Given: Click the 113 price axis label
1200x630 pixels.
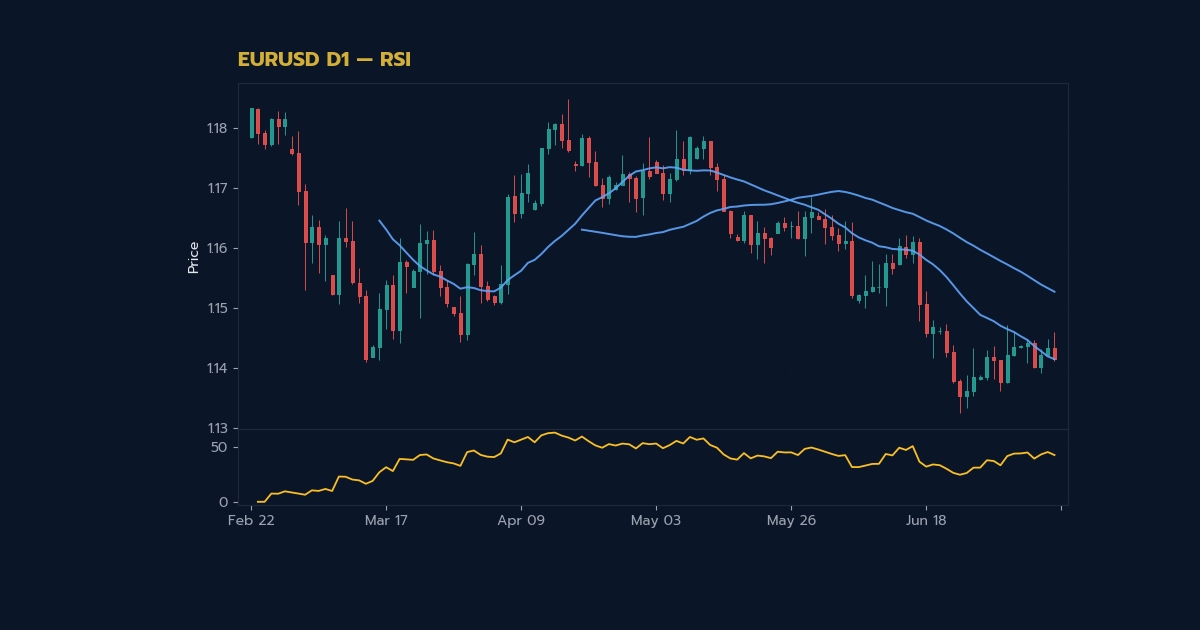Looking at the screenshot, I should [x=217, y=428].
